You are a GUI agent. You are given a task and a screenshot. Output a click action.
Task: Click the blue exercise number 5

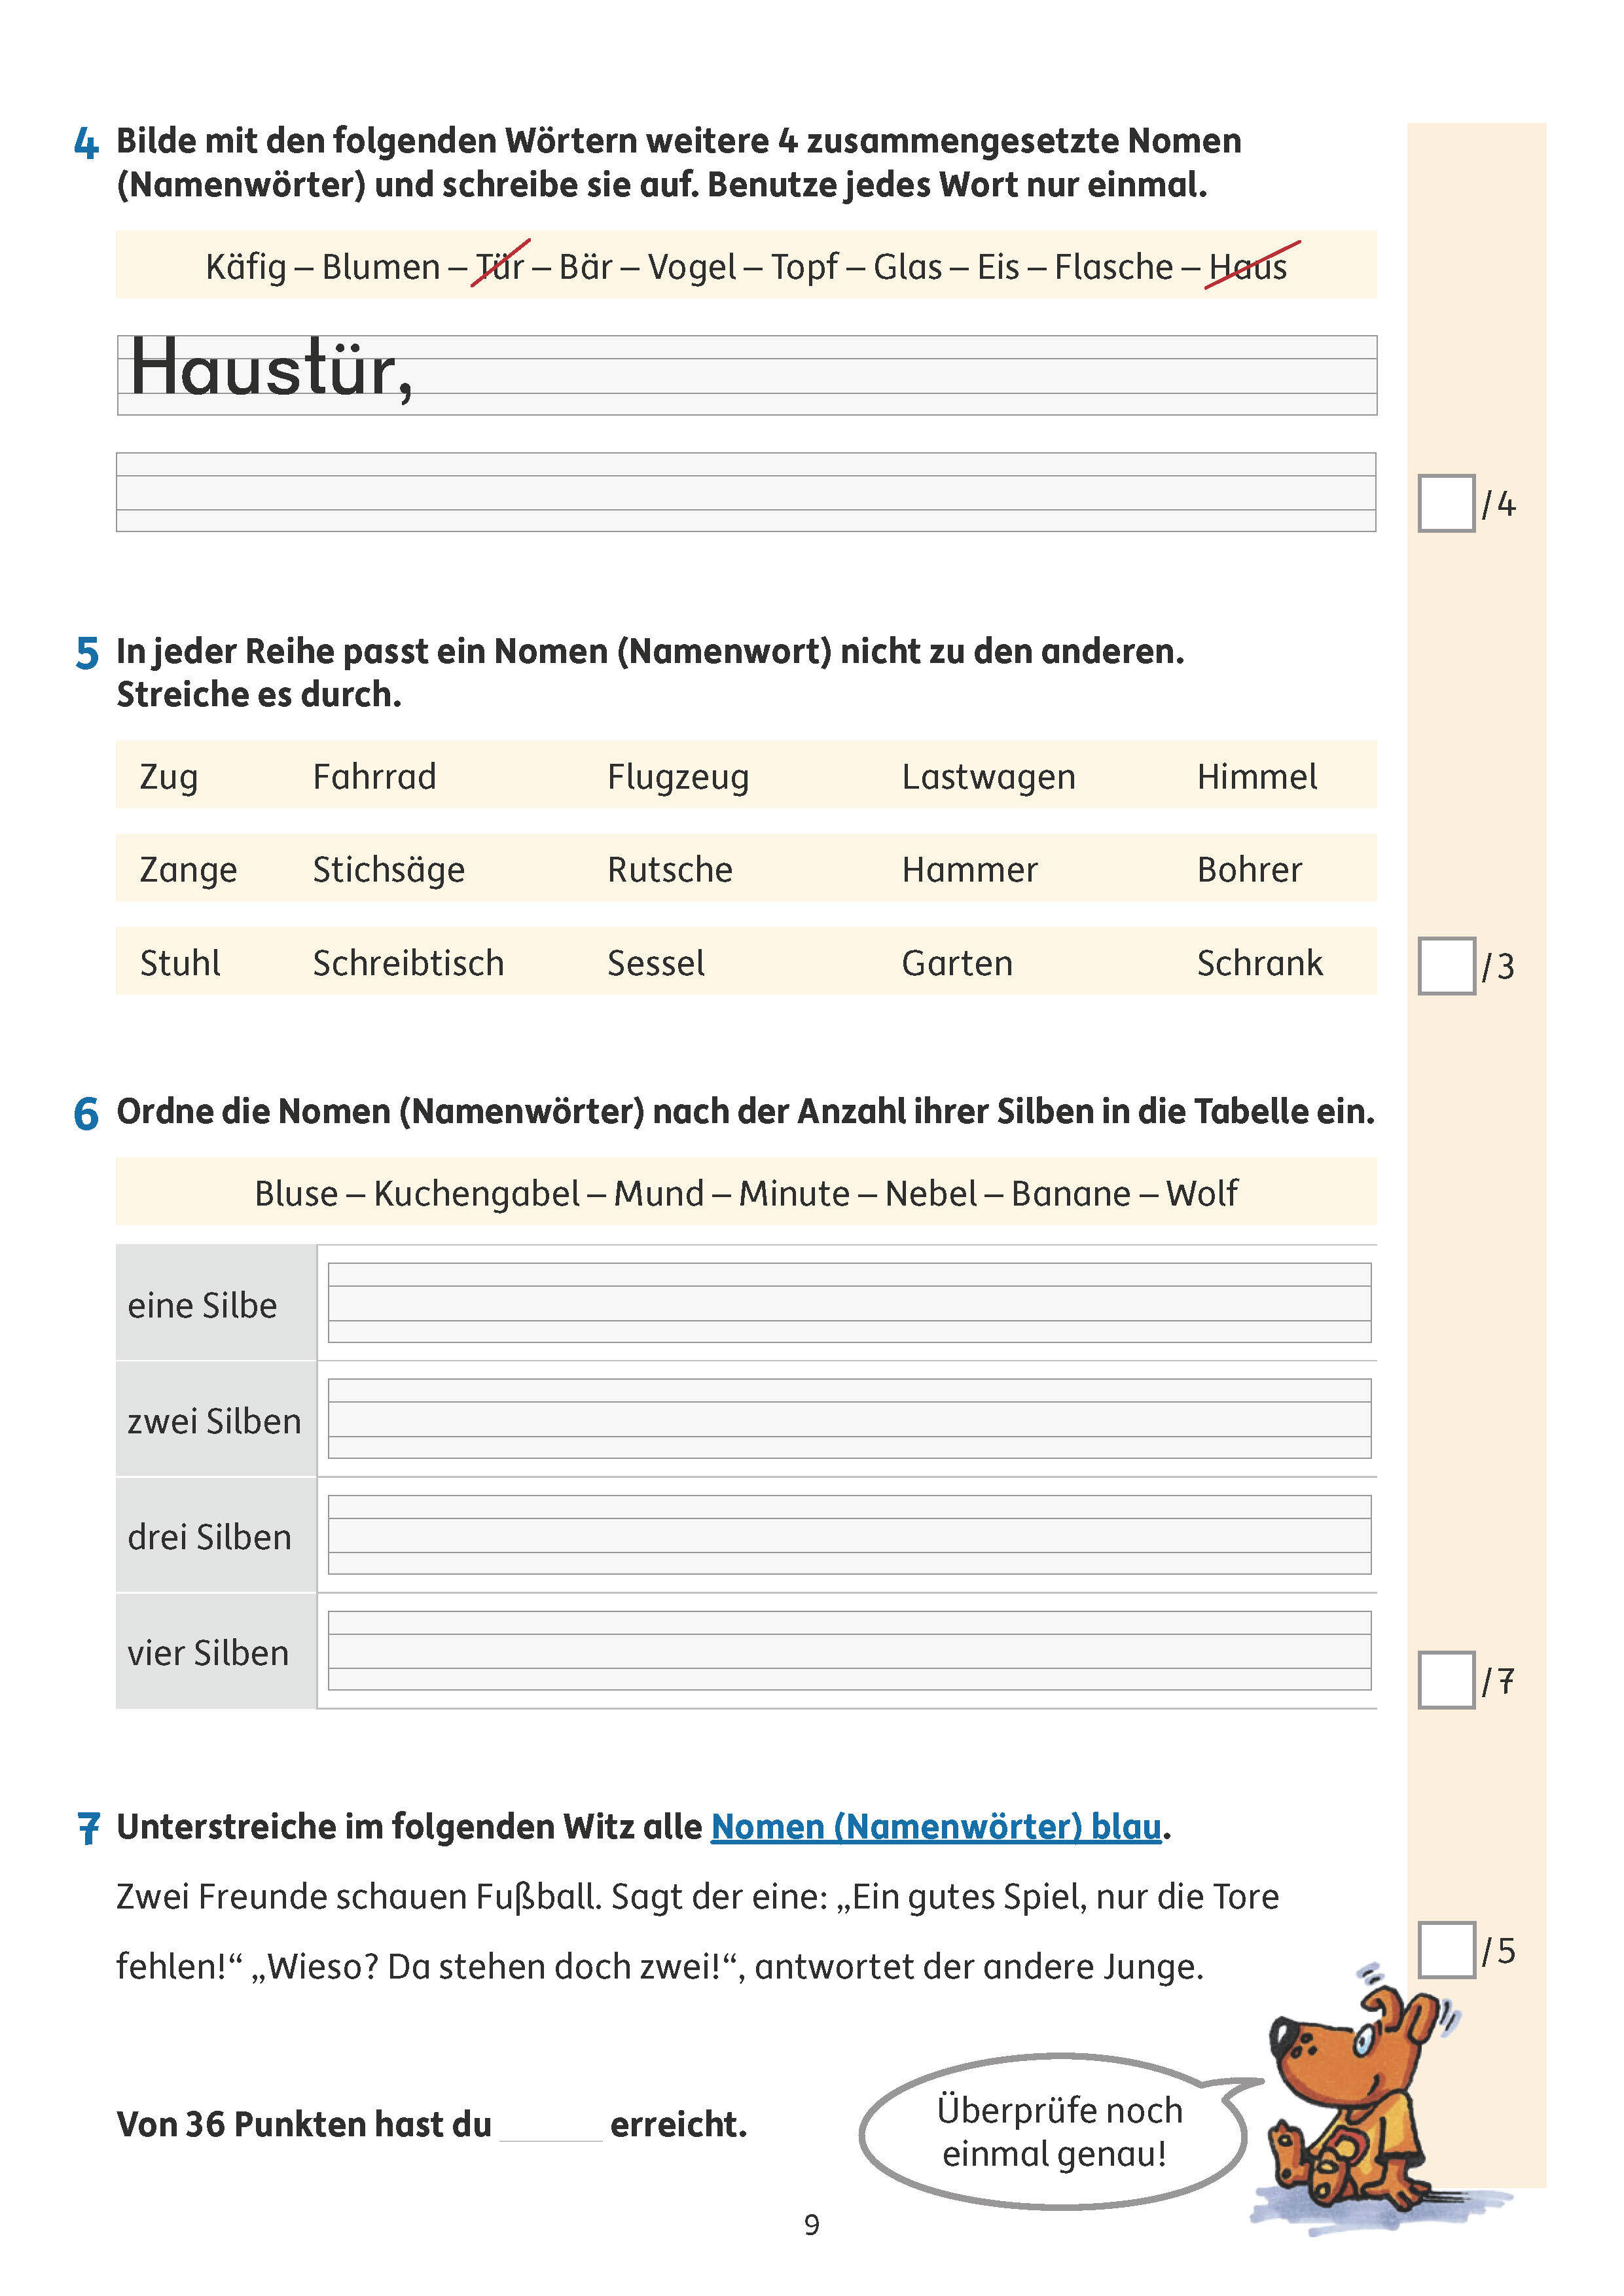87,654
